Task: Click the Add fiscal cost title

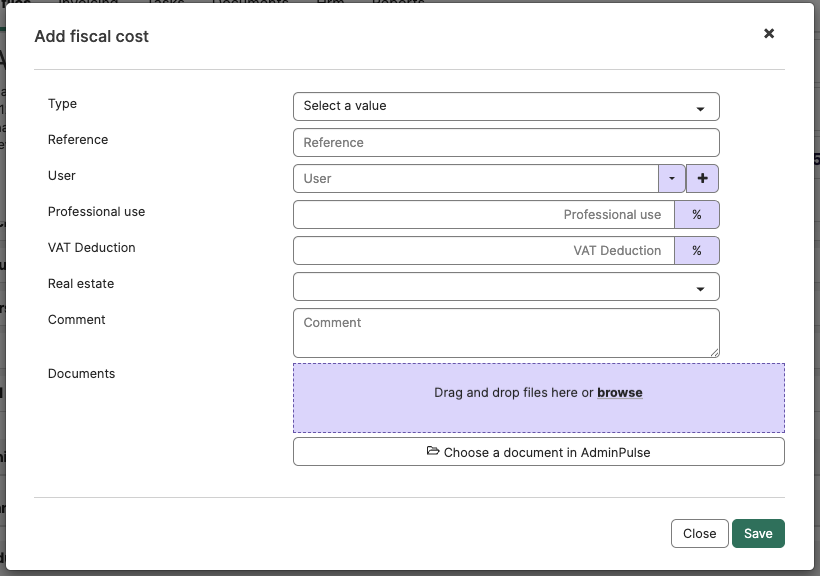Action: pyautogui.click(x=92, y=37)
